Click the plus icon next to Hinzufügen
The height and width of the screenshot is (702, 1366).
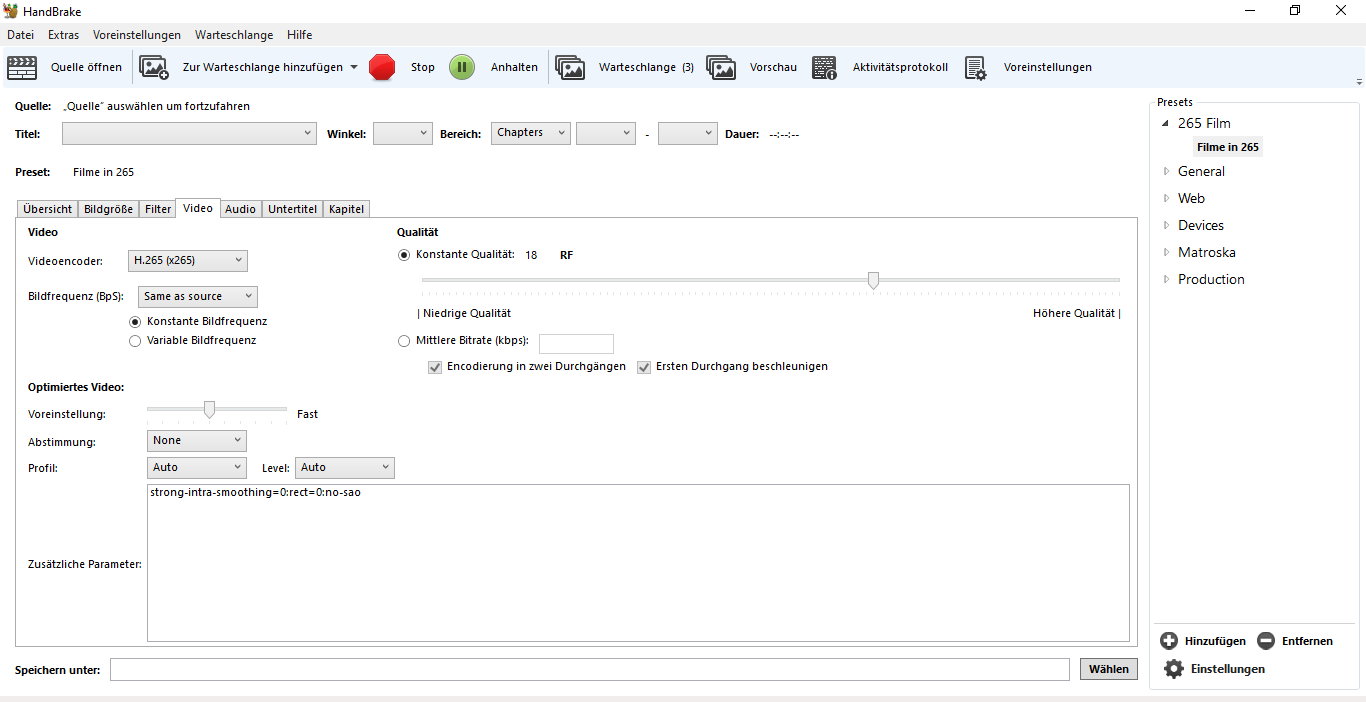pyautogui.click(x=1169, y=641)
